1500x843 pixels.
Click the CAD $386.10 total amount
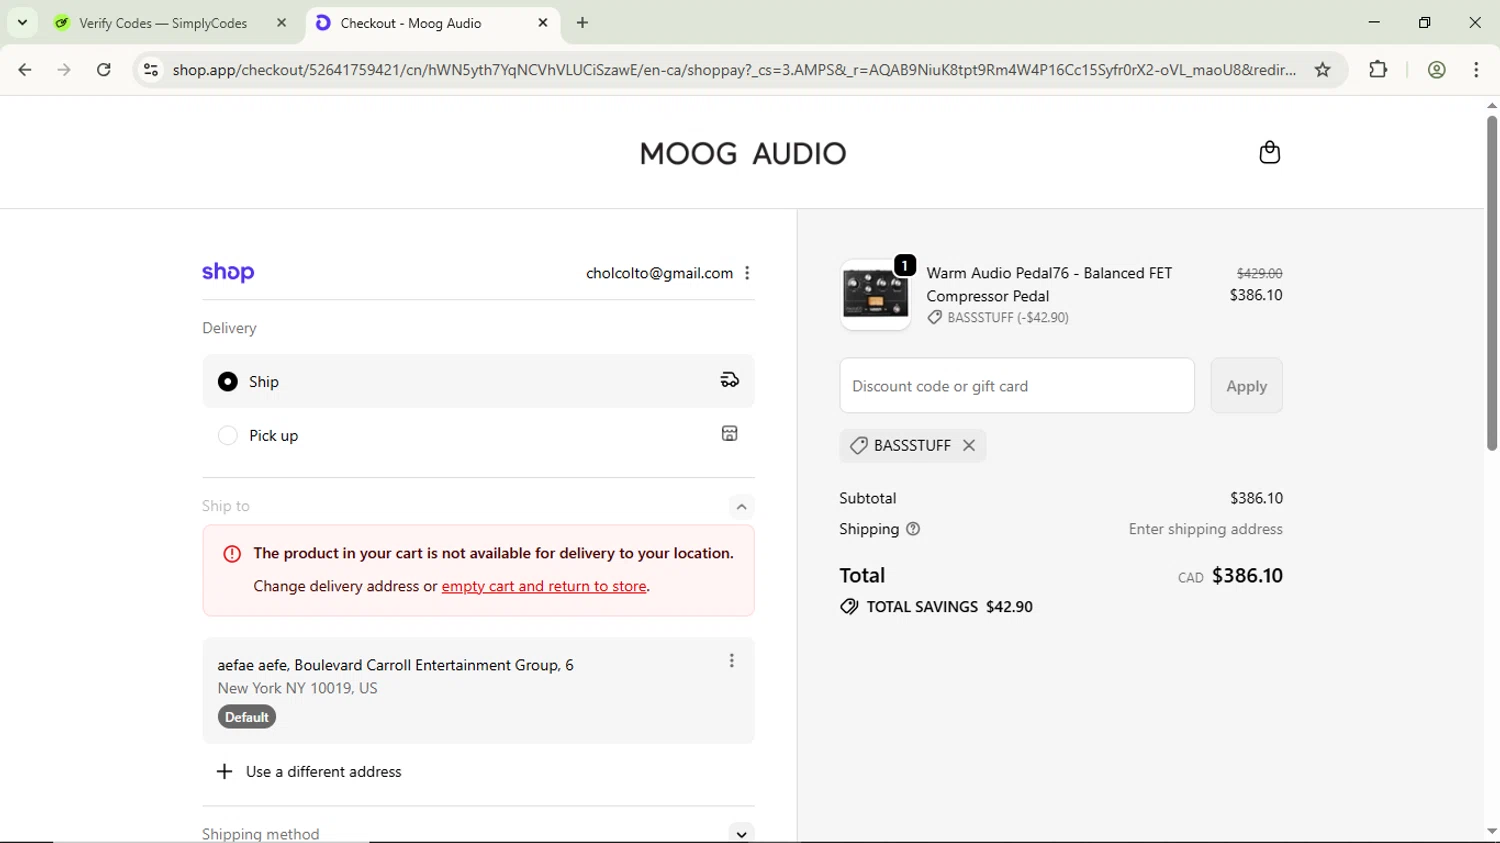[x=1230, y=576]
